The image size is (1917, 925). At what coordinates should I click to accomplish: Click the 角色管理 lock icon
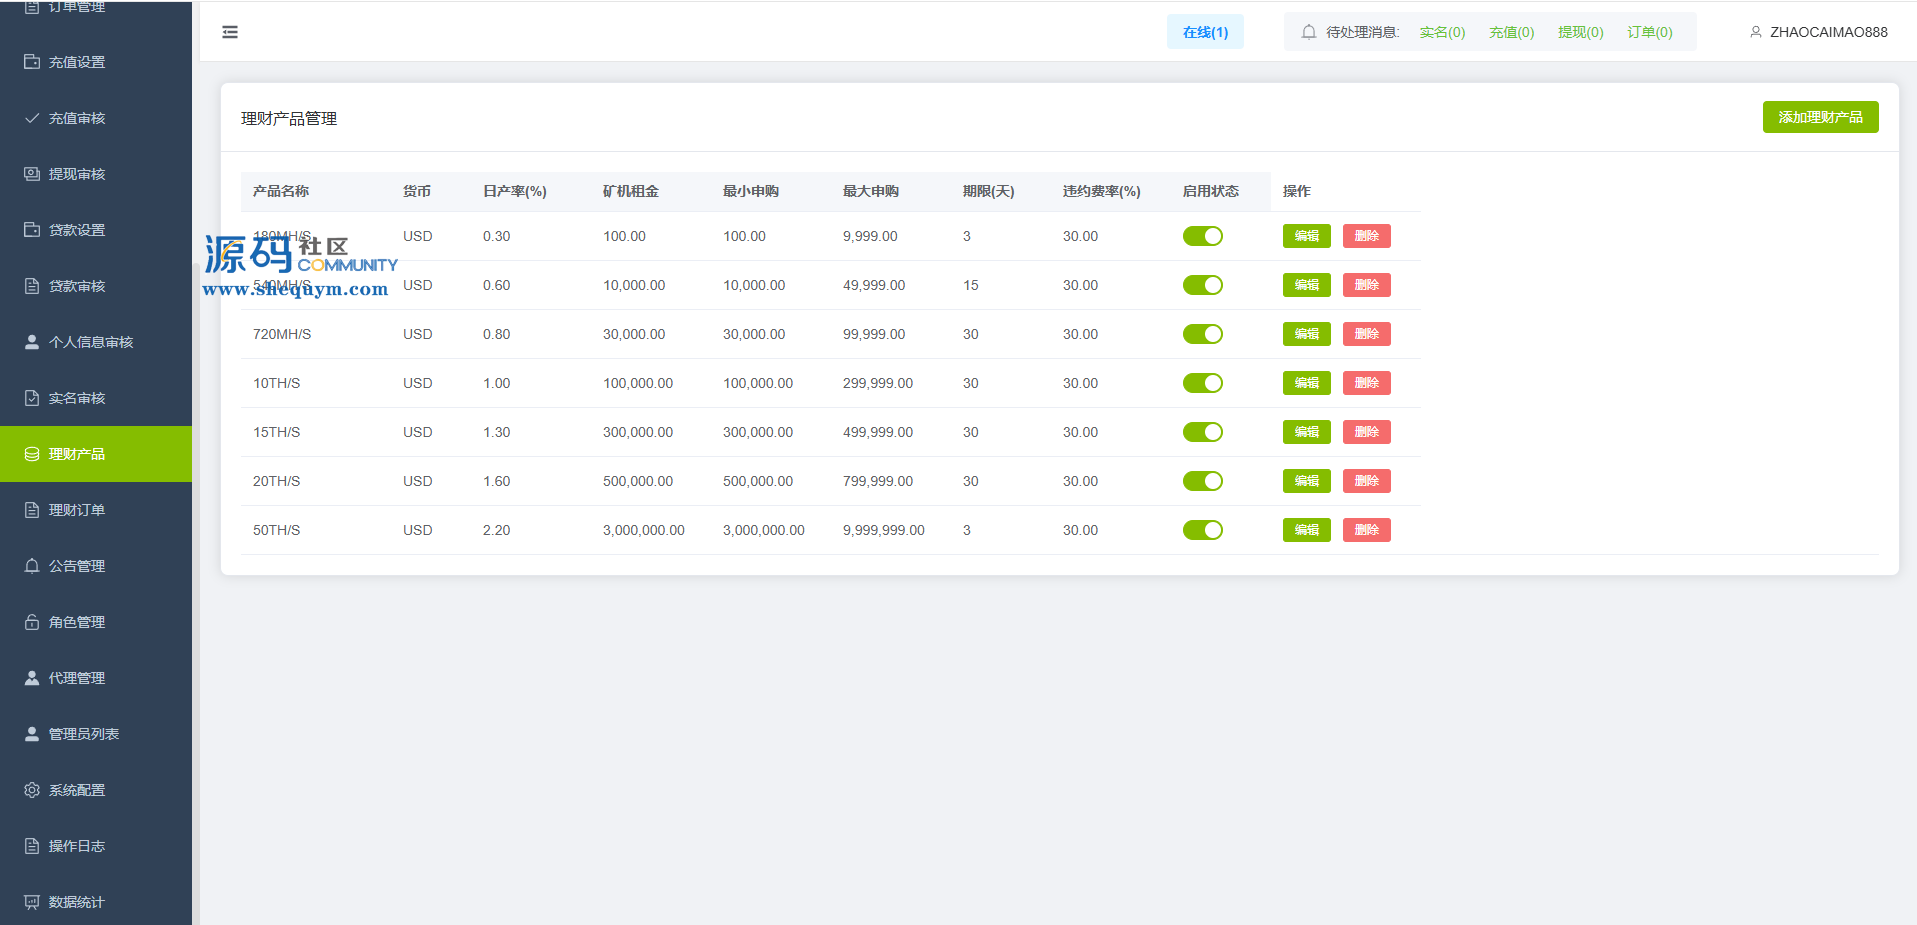(x=32, y=622)
